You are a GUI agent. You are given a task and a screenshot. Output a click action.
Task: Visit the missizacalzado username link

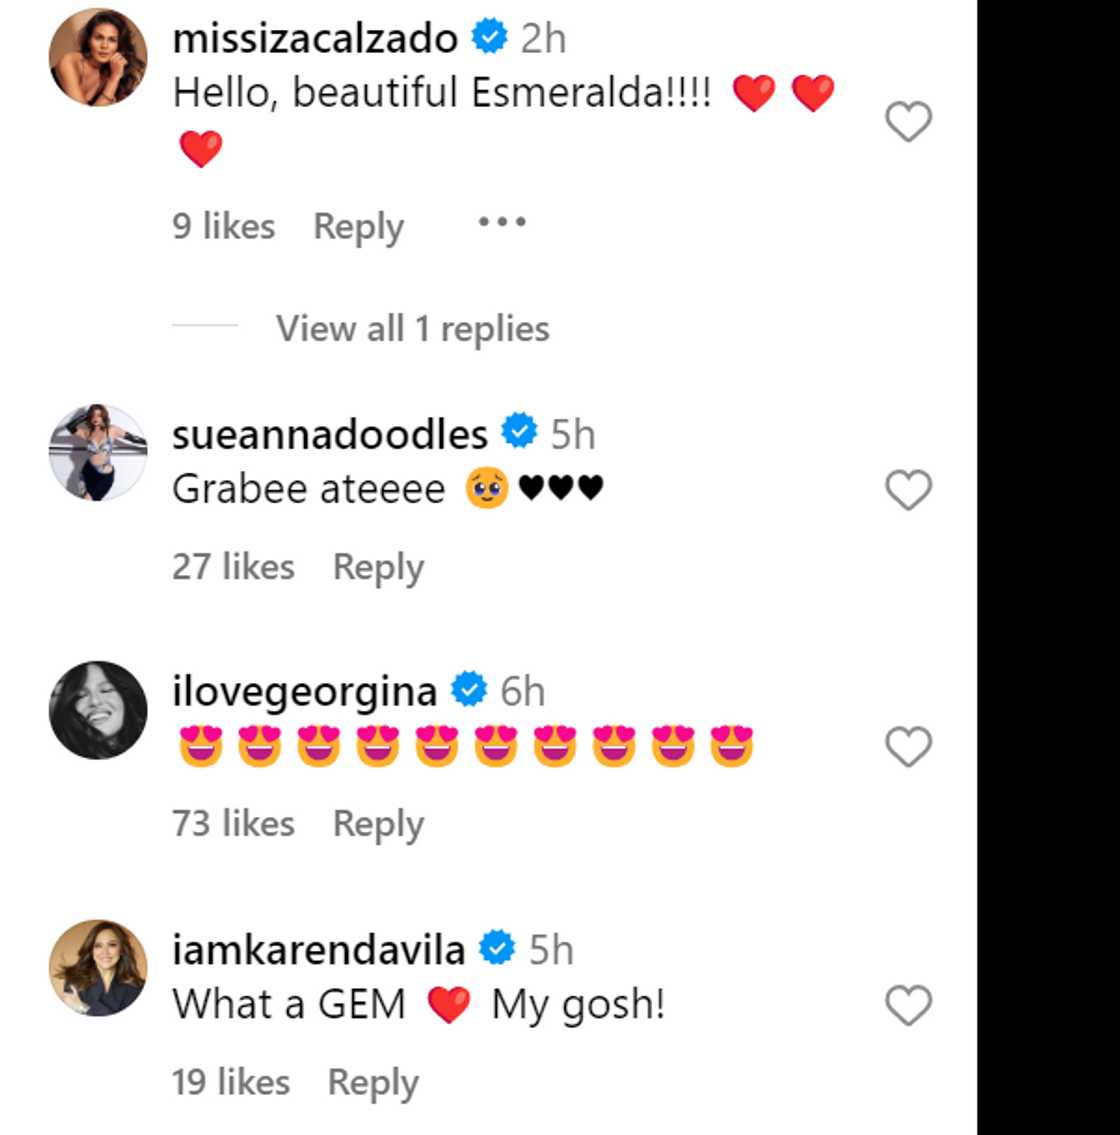tap(315, 39)
